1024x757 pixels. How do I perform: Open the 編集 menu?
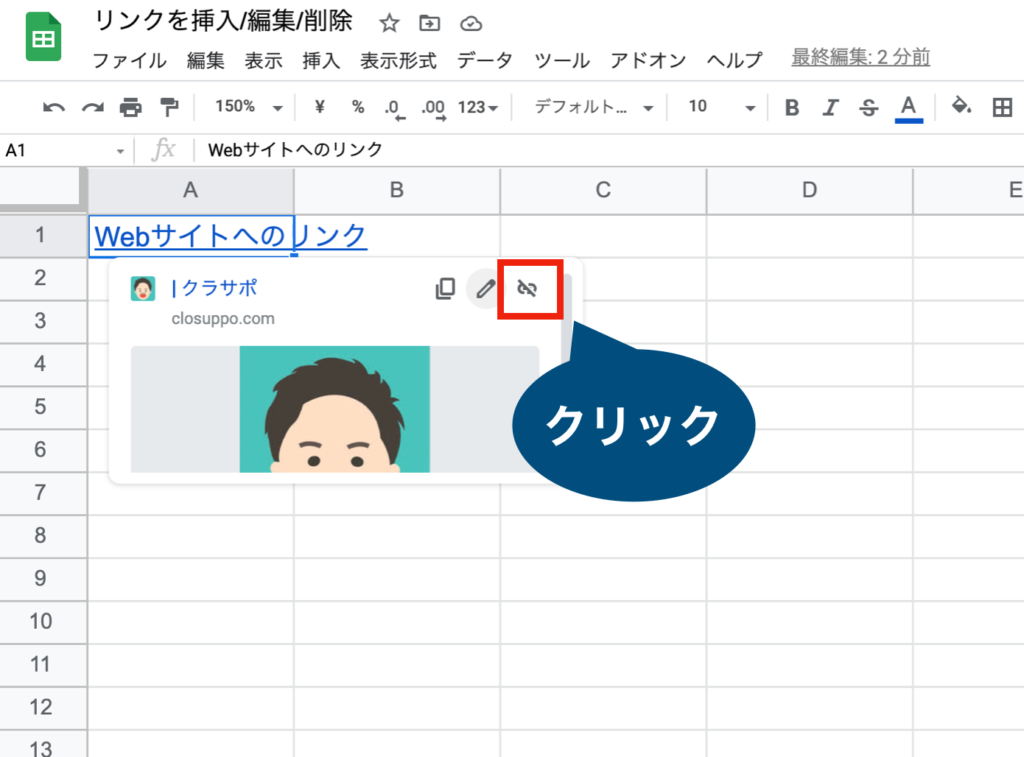pos(205,60)
